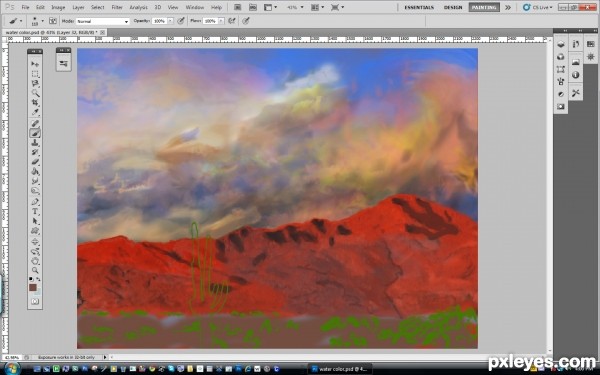600x375 pixels.
Task: Select the History Brush tool
Action: pyautogui.click(x=35, y=152)
